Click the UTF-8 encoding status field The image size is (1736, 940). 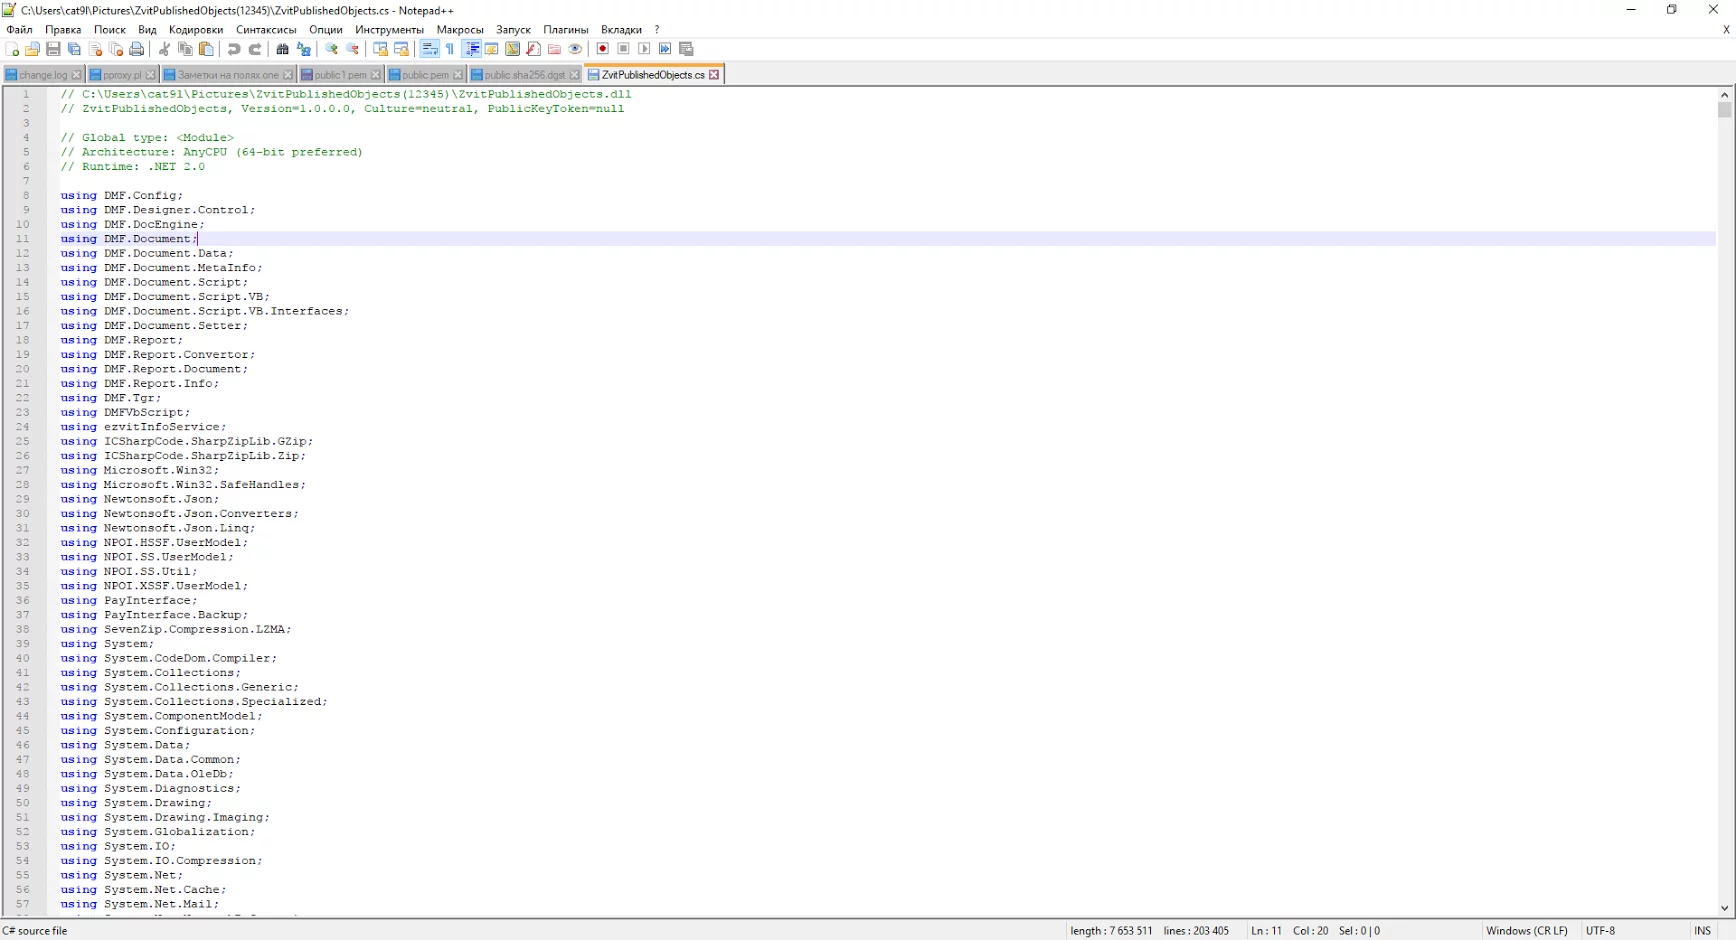tap(1600, 931)
